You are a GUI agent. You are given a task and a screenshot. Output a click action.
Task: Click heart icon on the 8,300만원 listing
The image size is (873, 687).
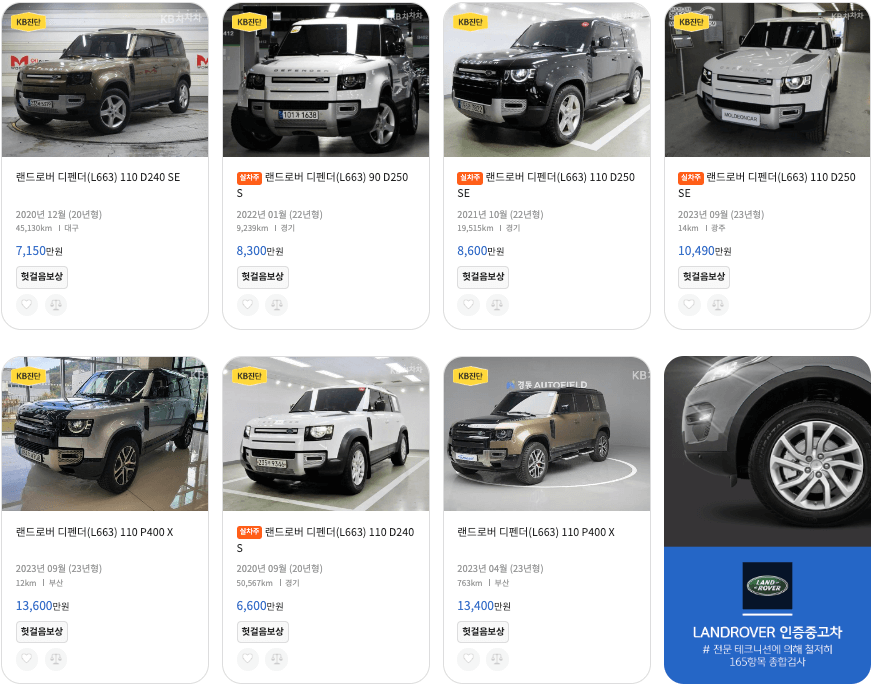click(x=248, y=305)
